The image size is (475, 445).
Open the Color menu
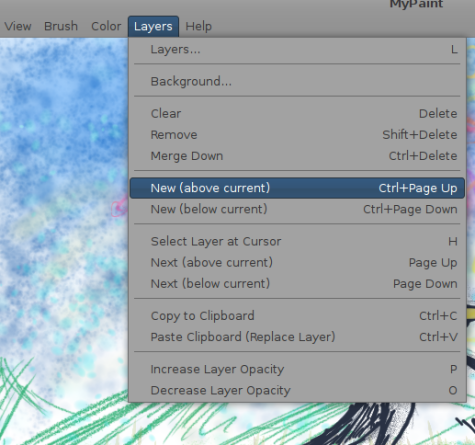[x=106, y=26]
